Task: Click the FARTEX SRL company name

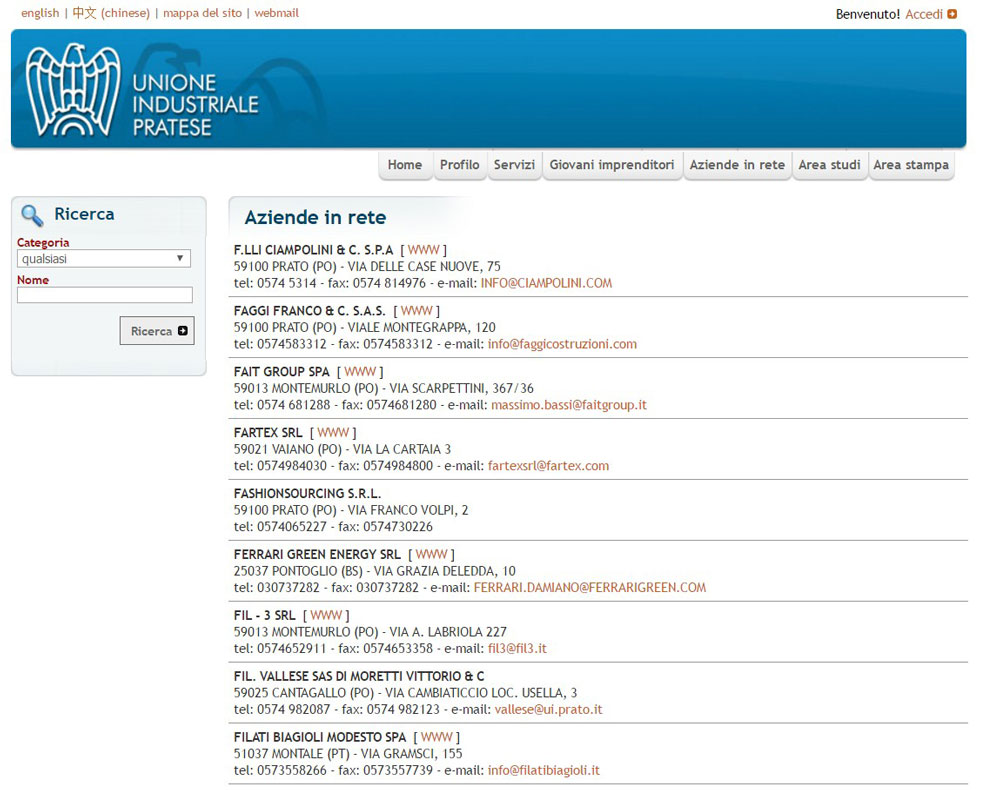Action: coord(268,432)
